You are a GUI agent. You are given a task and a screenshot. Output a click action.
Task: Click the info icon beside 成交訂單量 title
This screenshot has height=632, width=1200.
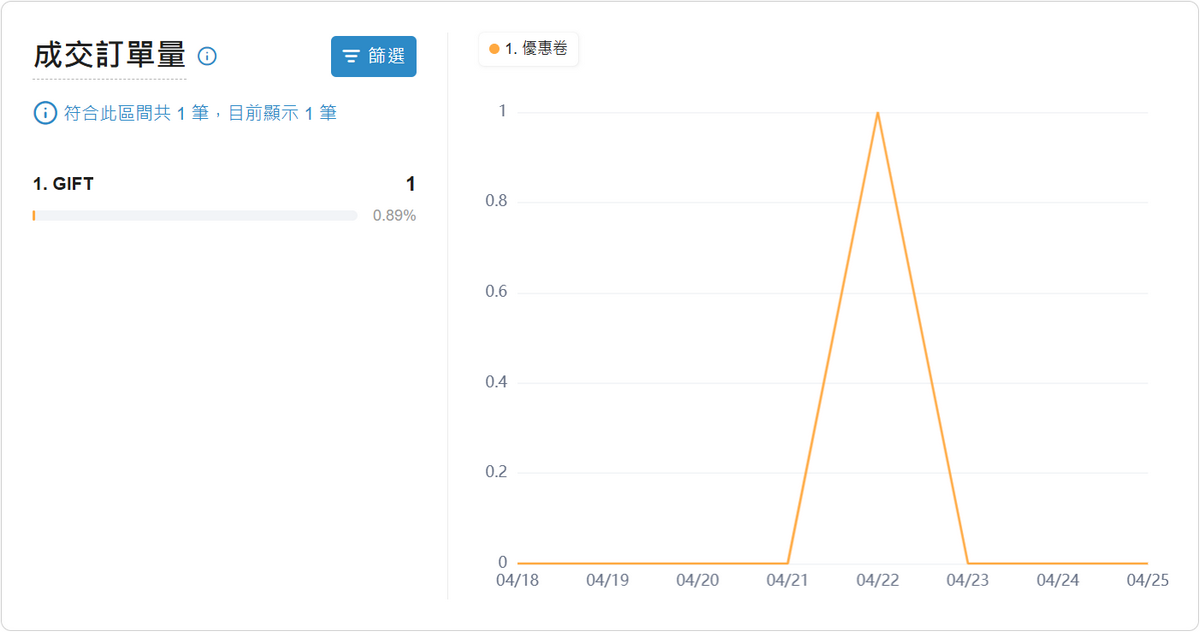tap(207, 56)
